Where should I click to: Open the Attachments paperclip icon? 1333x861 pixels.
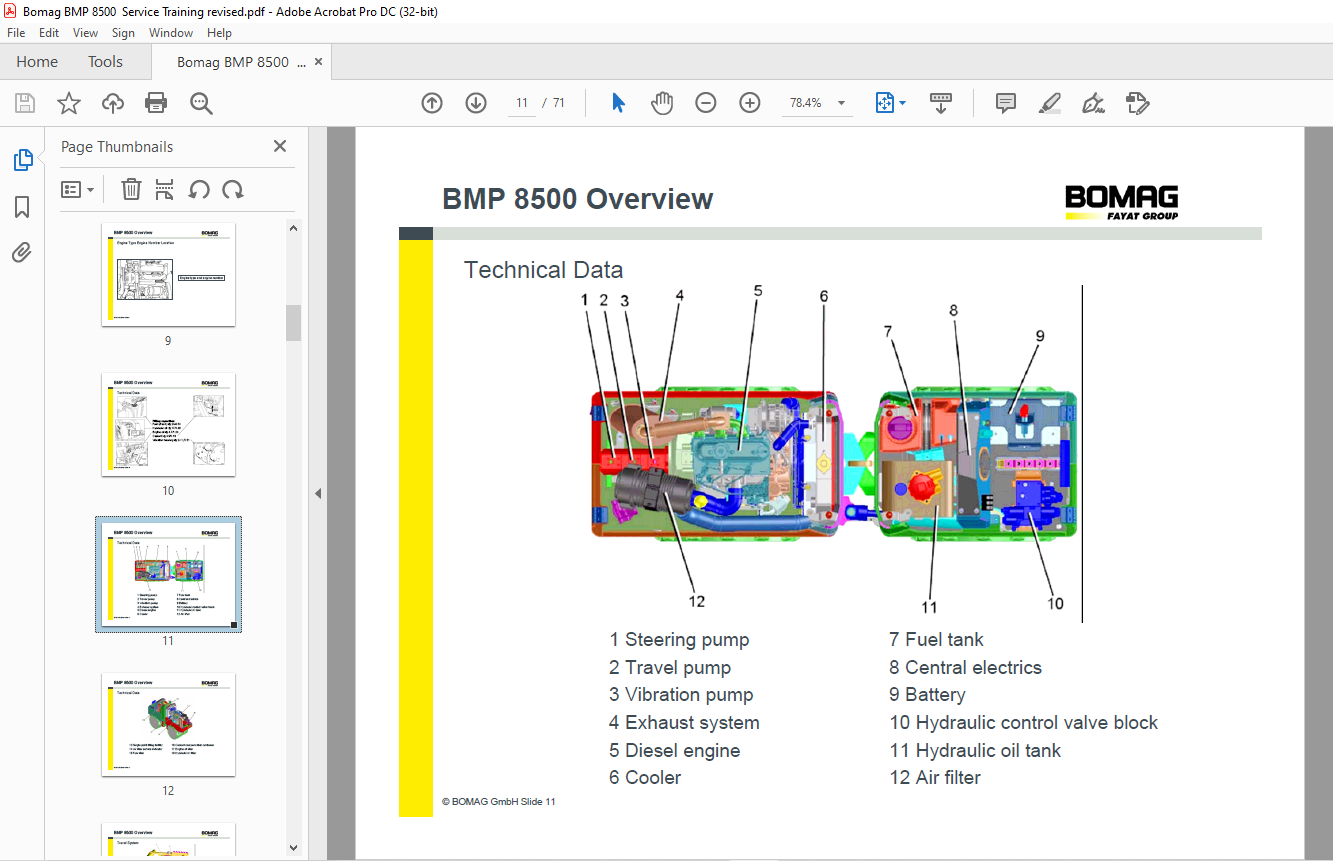tap(22, 253)
